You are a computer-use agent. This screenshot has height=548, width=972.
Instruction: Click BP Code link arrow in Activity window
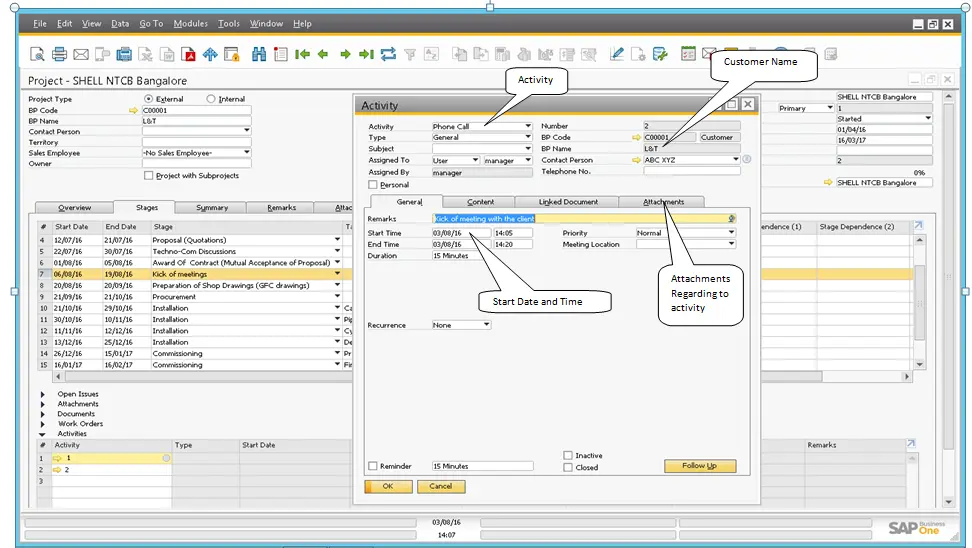click(x=636, y=138)
